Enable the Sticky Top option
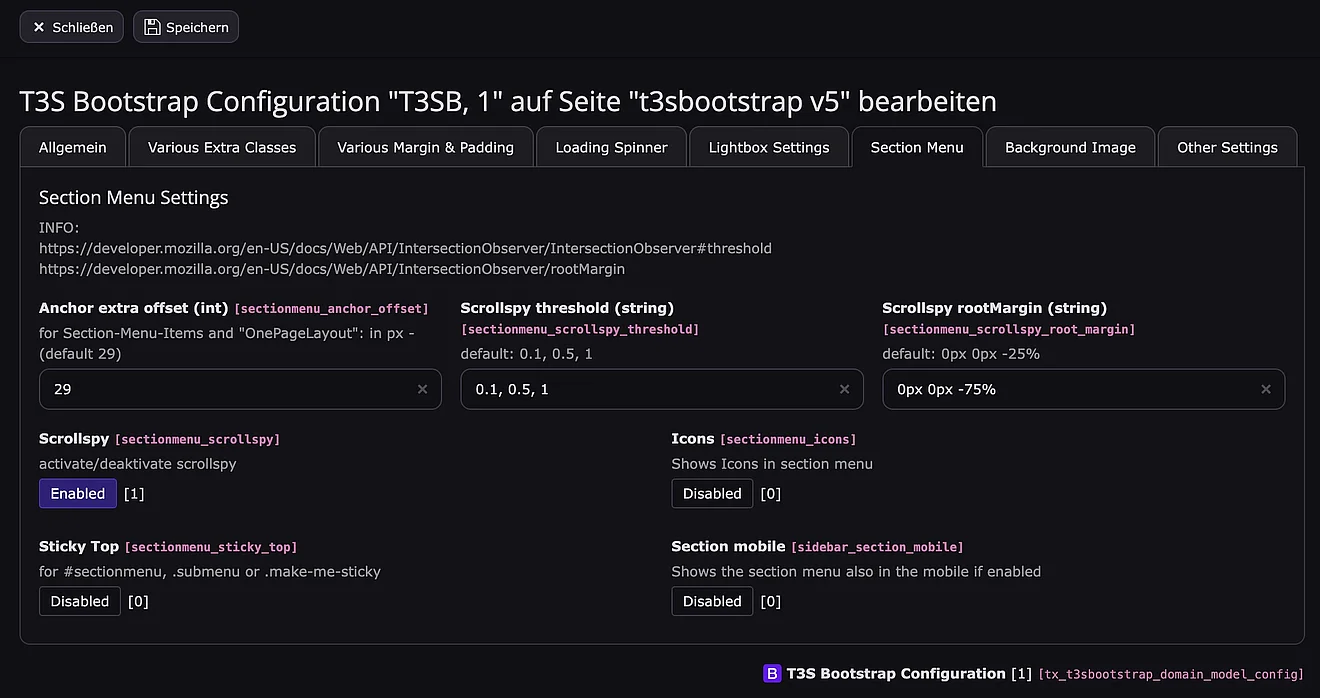The image size is (1320, 698). 80,601
